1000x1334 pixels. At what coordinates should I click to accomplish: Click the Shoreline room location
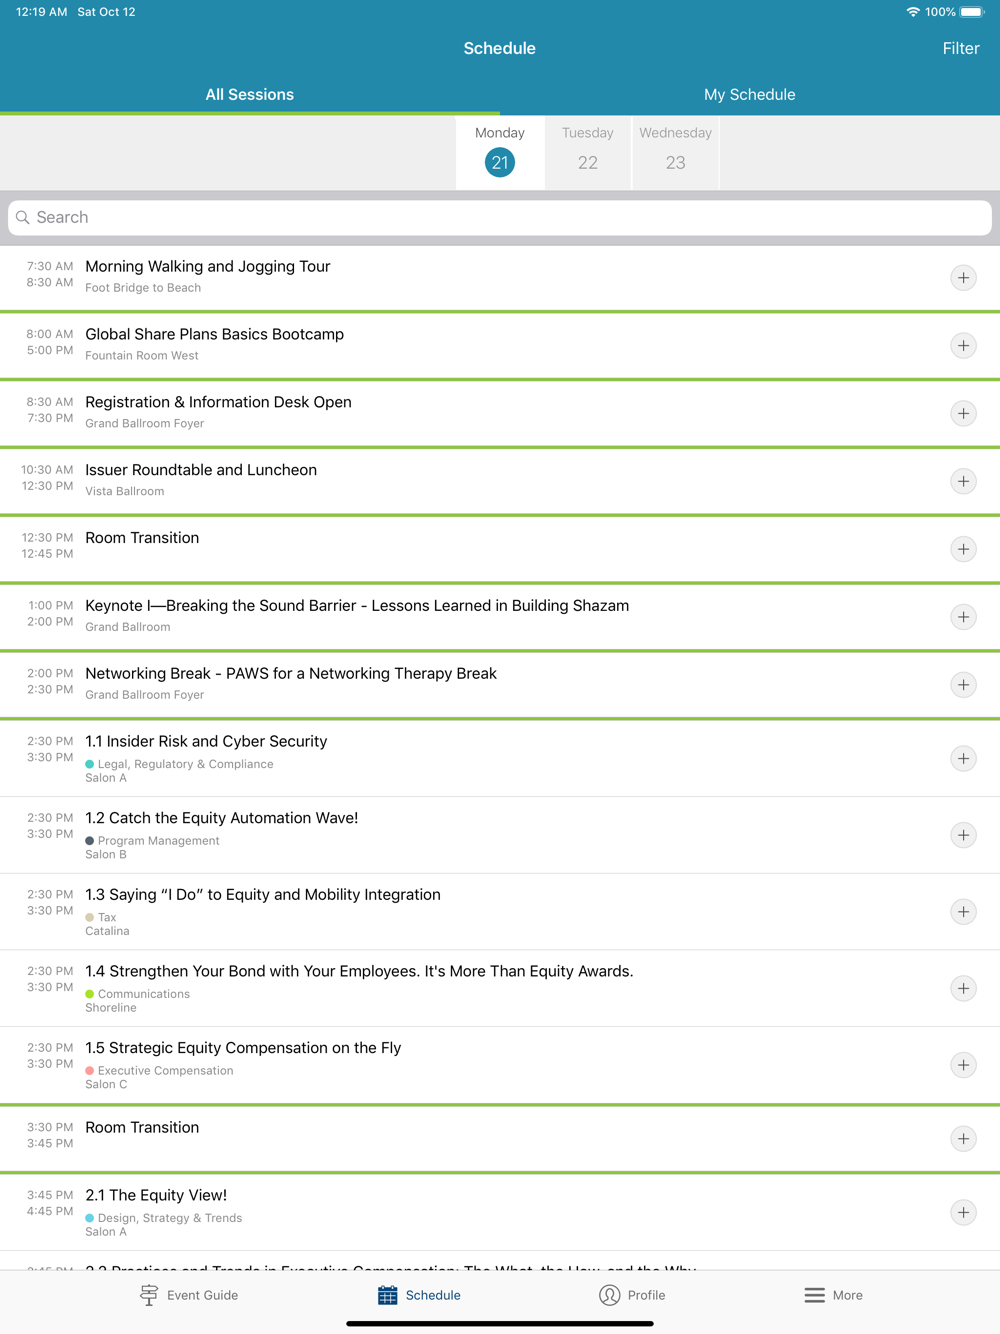[x=111, y=1008]
